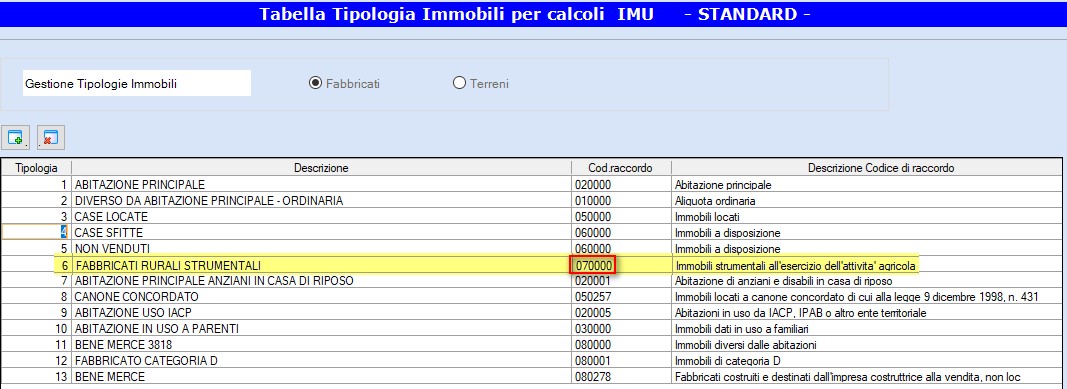The height and width of the screenshot is (389, 1067).
Task: Select the ABITAZIONE PRINCIPALE row description
Action: coord(321,184)
